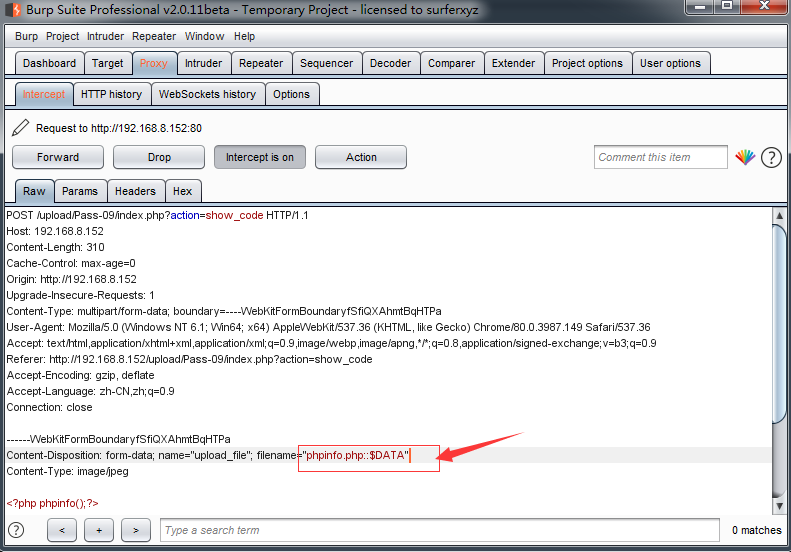Switch to the Comparer tab
The image size is (791, 552).
[451, 64]
